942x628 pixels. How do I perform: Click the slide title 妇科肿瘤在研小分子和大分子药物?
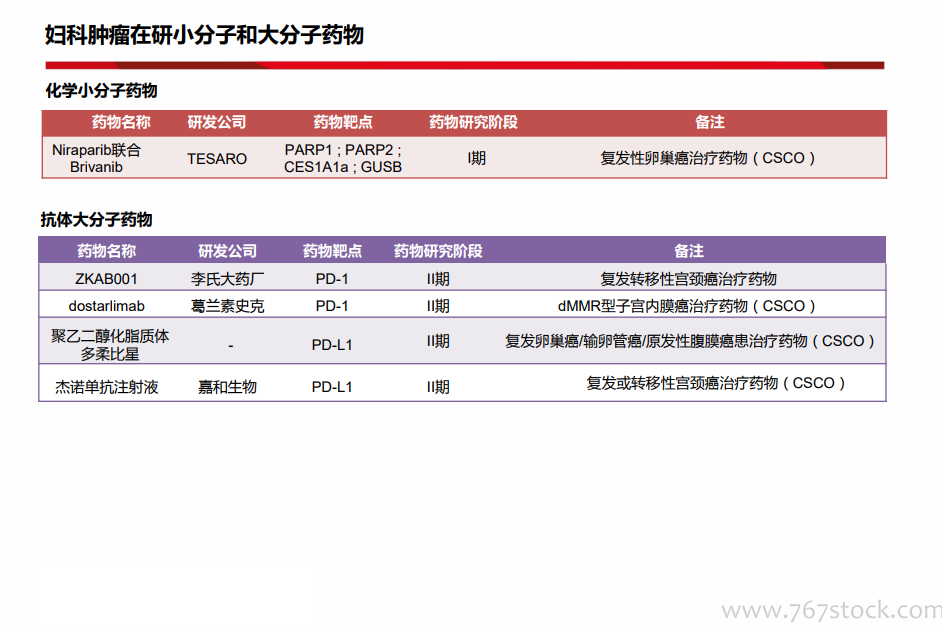[204, 35]
